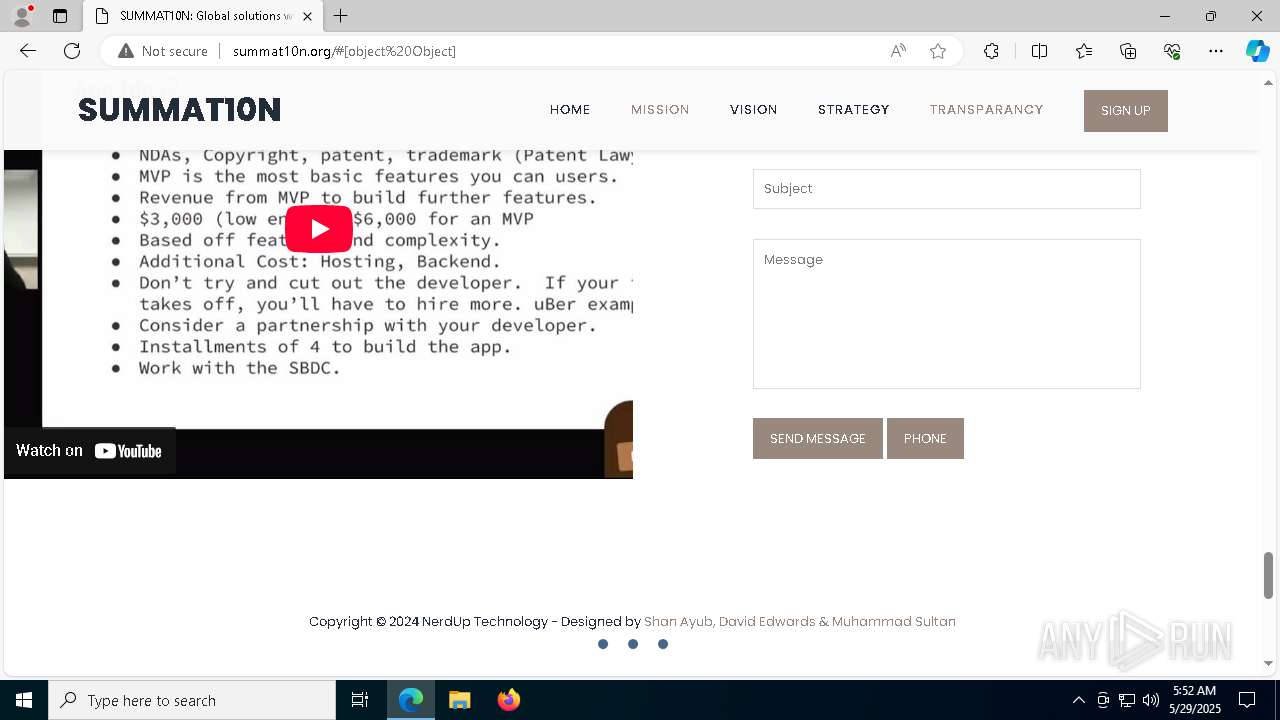
Task: Click the SUMMAT10N site logo
Action: [179, 110]
